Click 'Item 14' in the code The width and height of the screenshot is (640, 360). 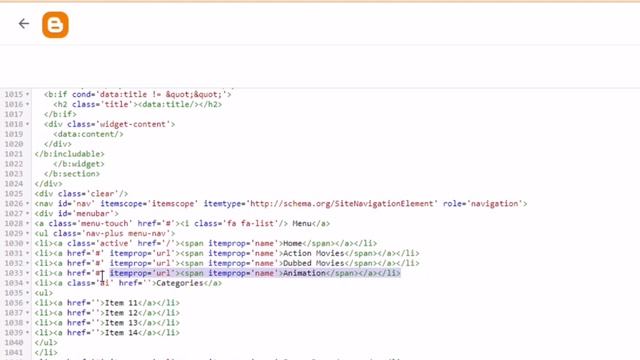[121, 333]
